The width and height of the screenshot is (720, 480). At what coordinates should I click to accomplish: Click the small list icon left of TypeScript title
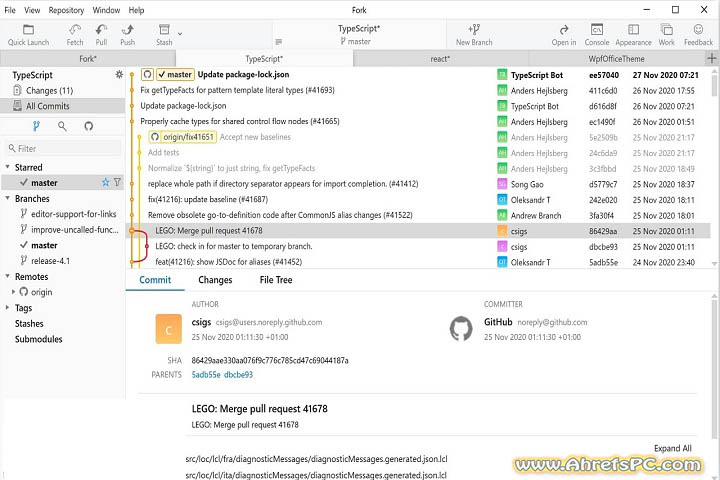pos(278,42)
